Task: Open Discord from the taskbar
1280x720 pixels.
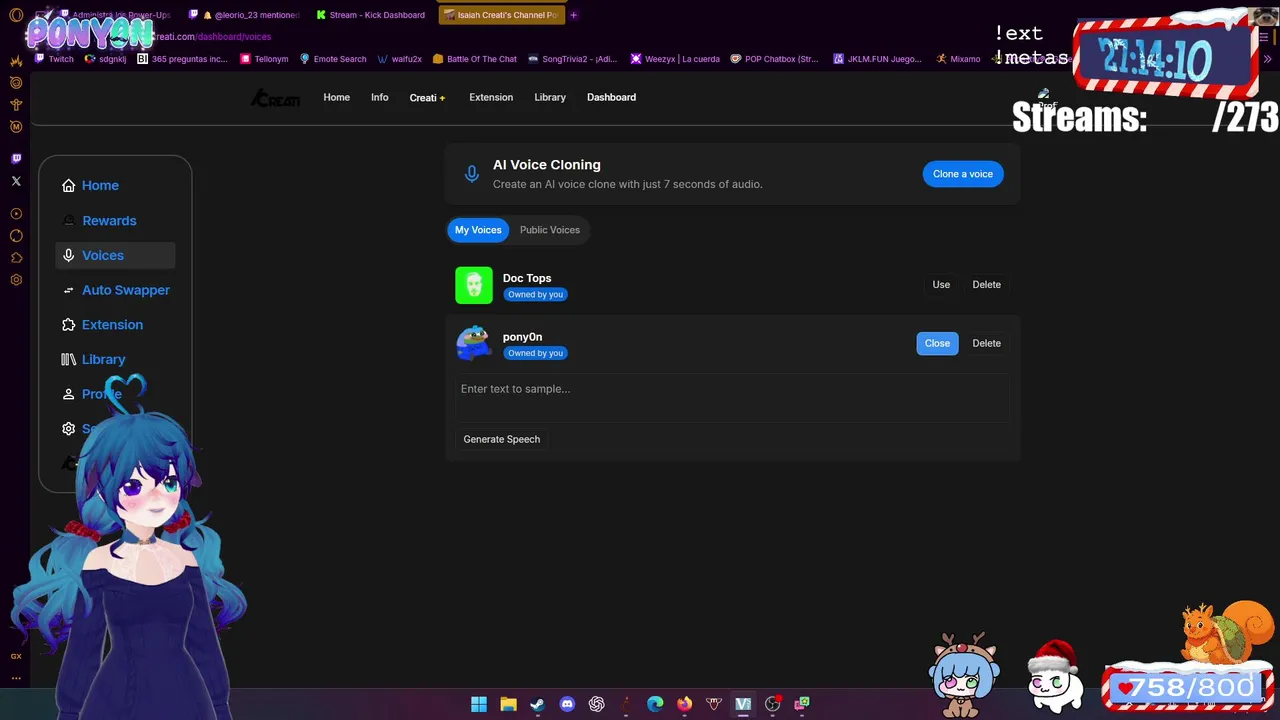Action: [x=567, y=704]
